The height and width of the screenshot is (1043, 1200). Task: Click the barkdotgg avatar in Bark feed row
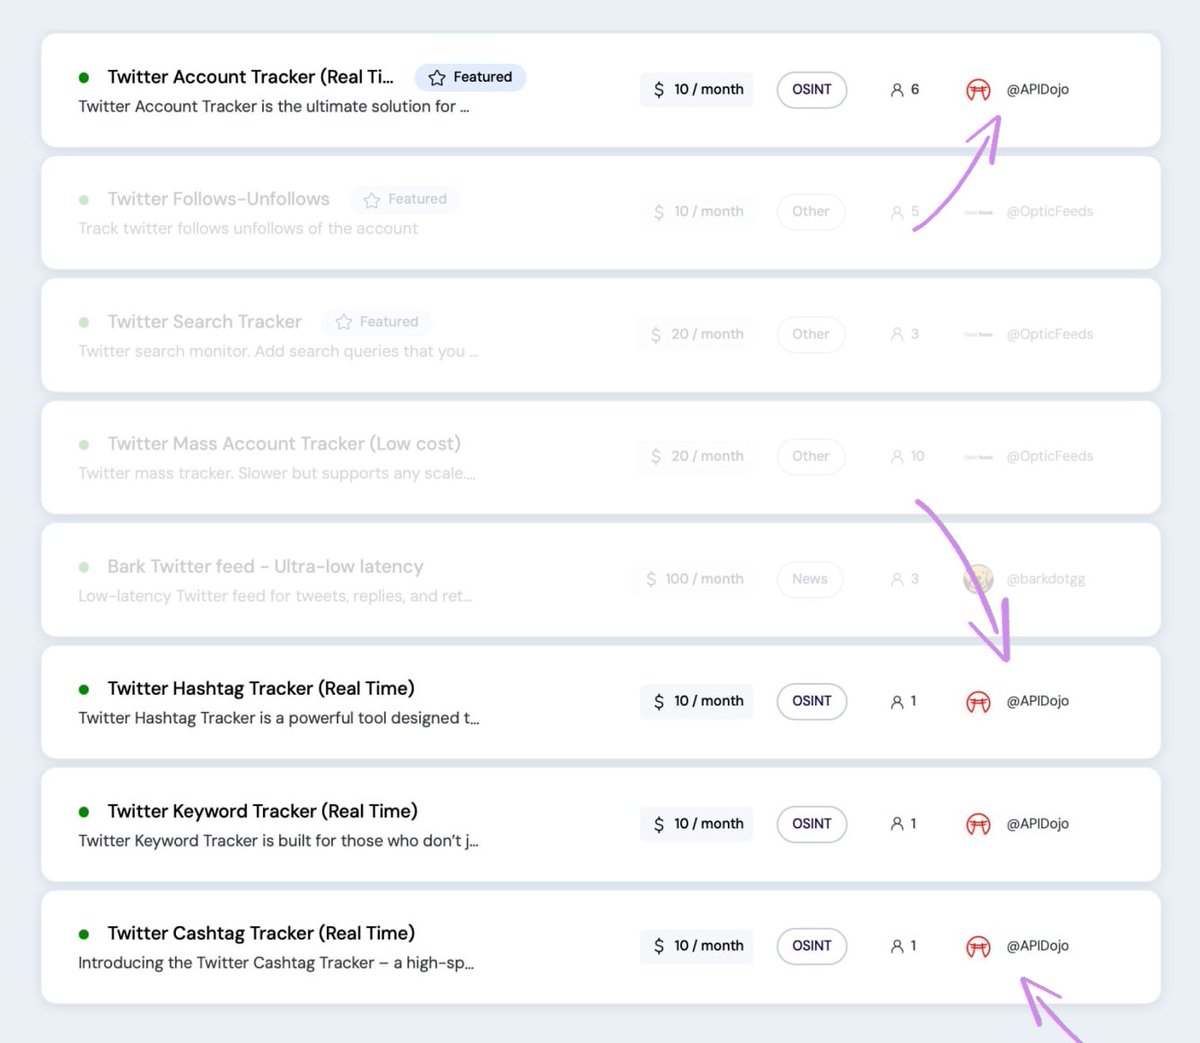coord(978,579)
